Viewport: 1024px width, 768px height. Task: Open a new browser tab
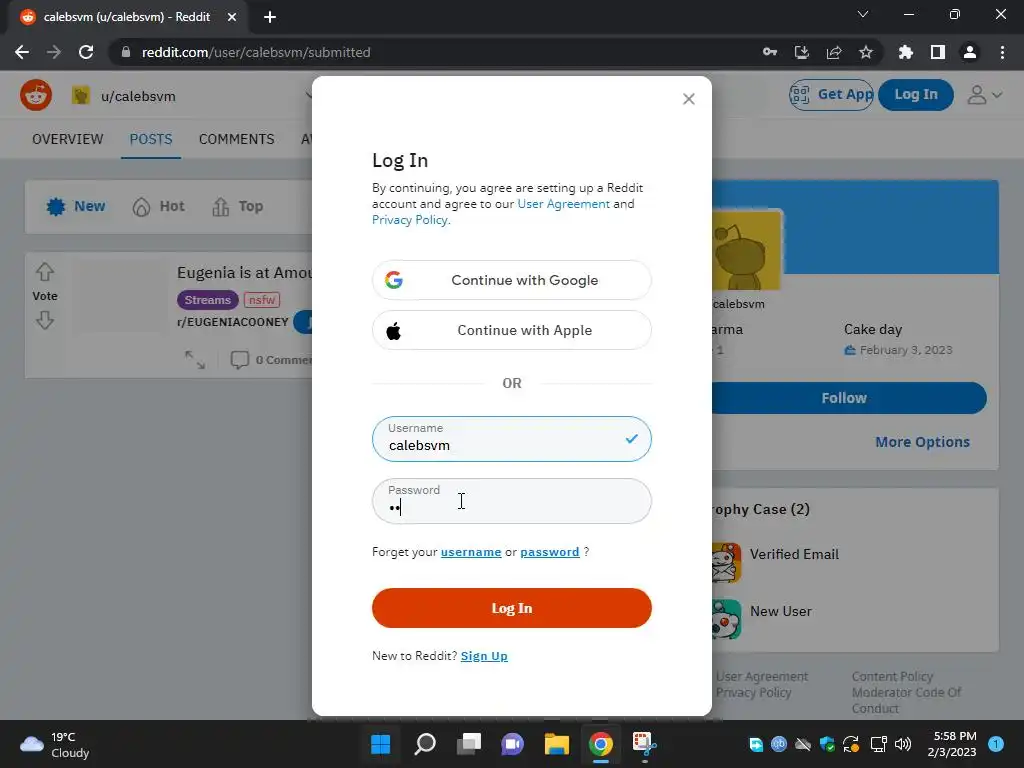click(270, 17)
